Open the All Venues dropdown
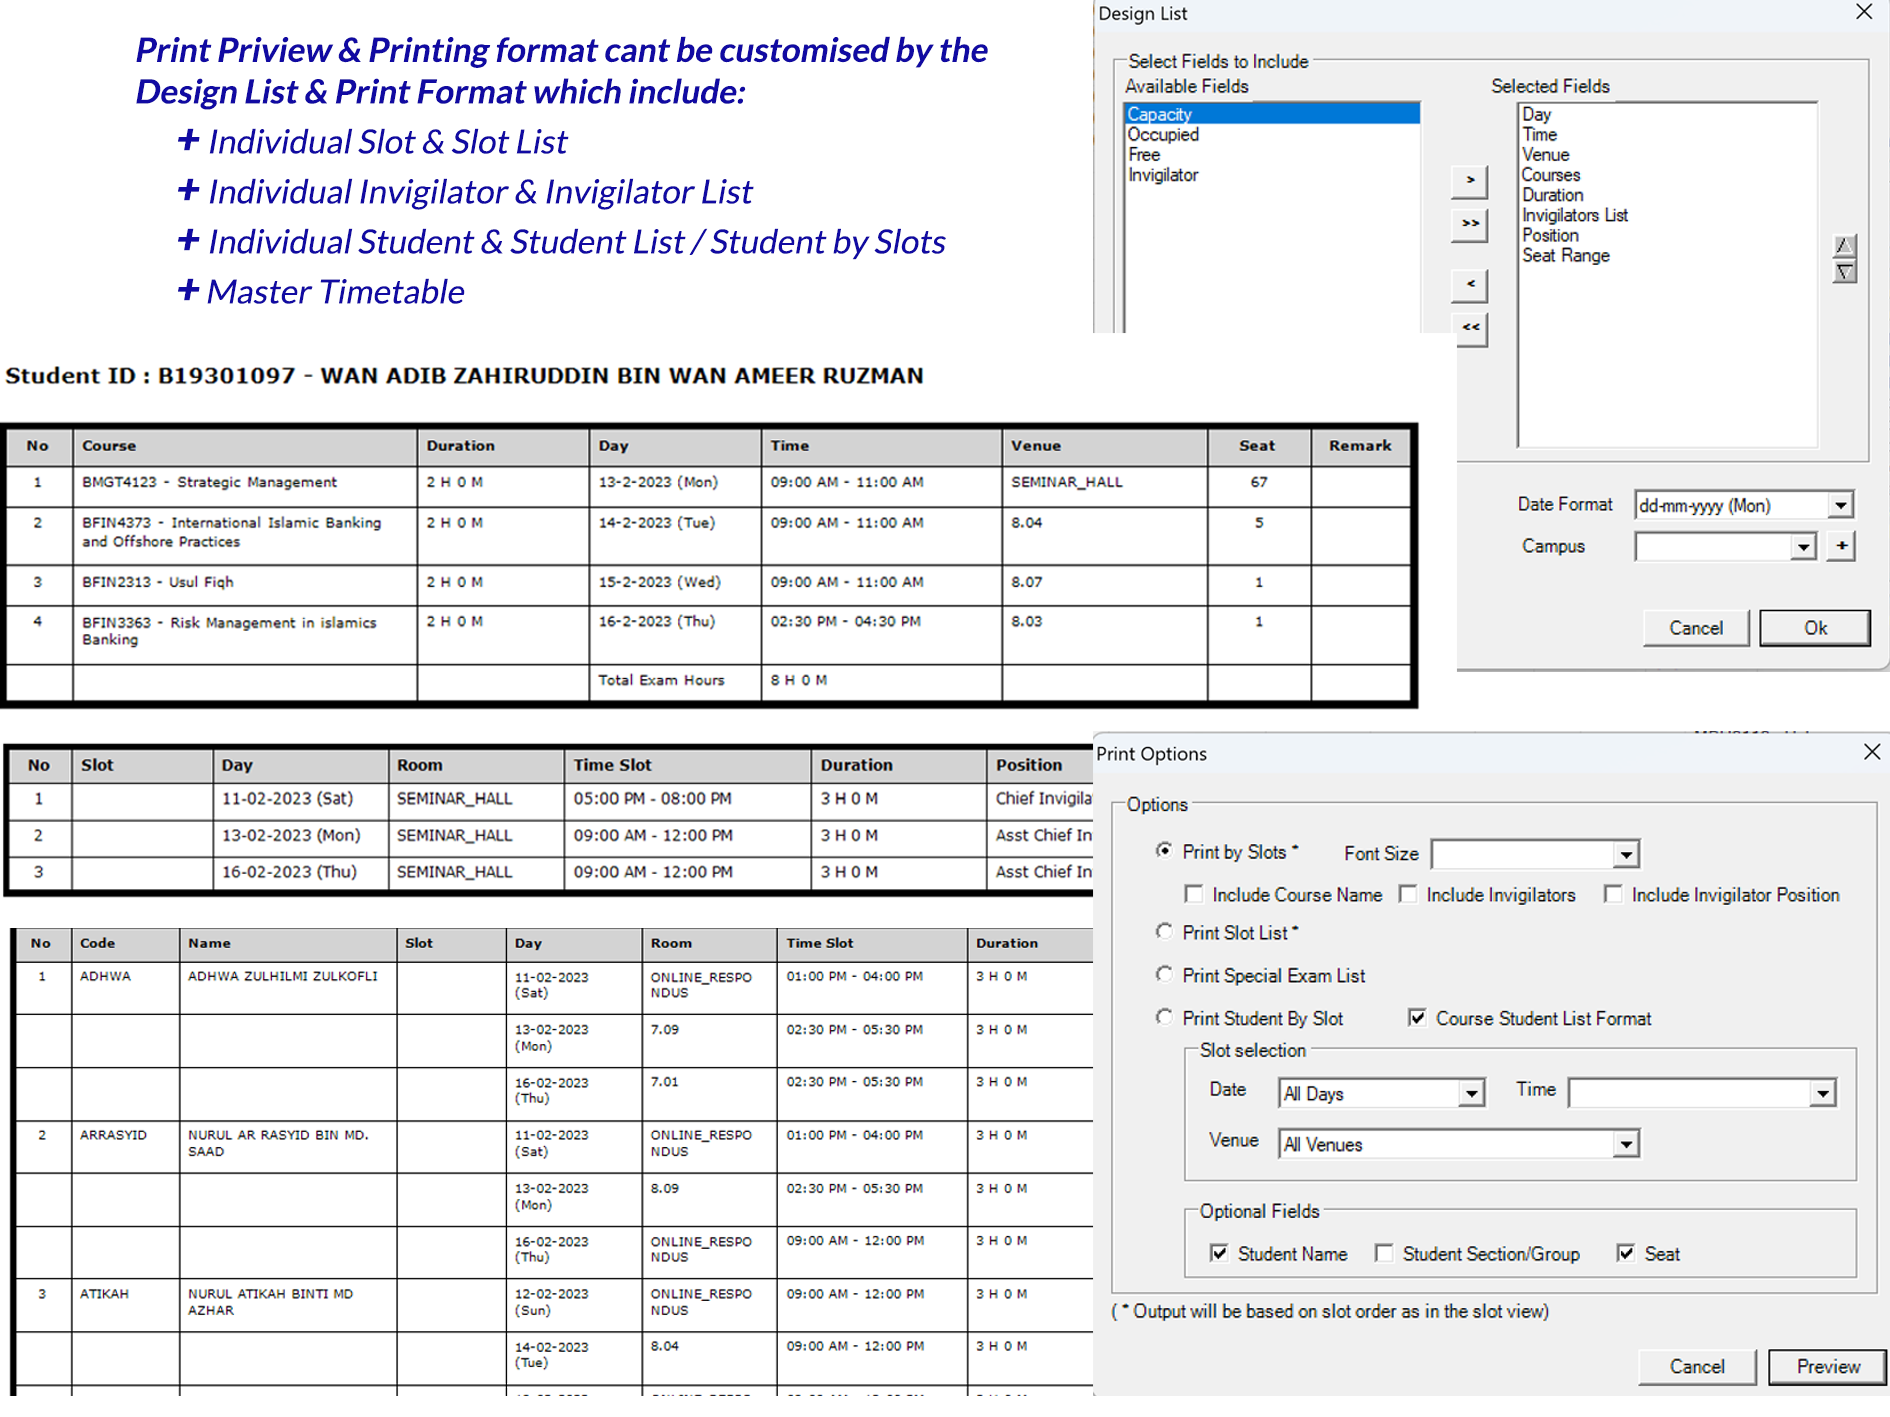The width and height of the screenshot is (1890, 1417). (1626, 1144)
